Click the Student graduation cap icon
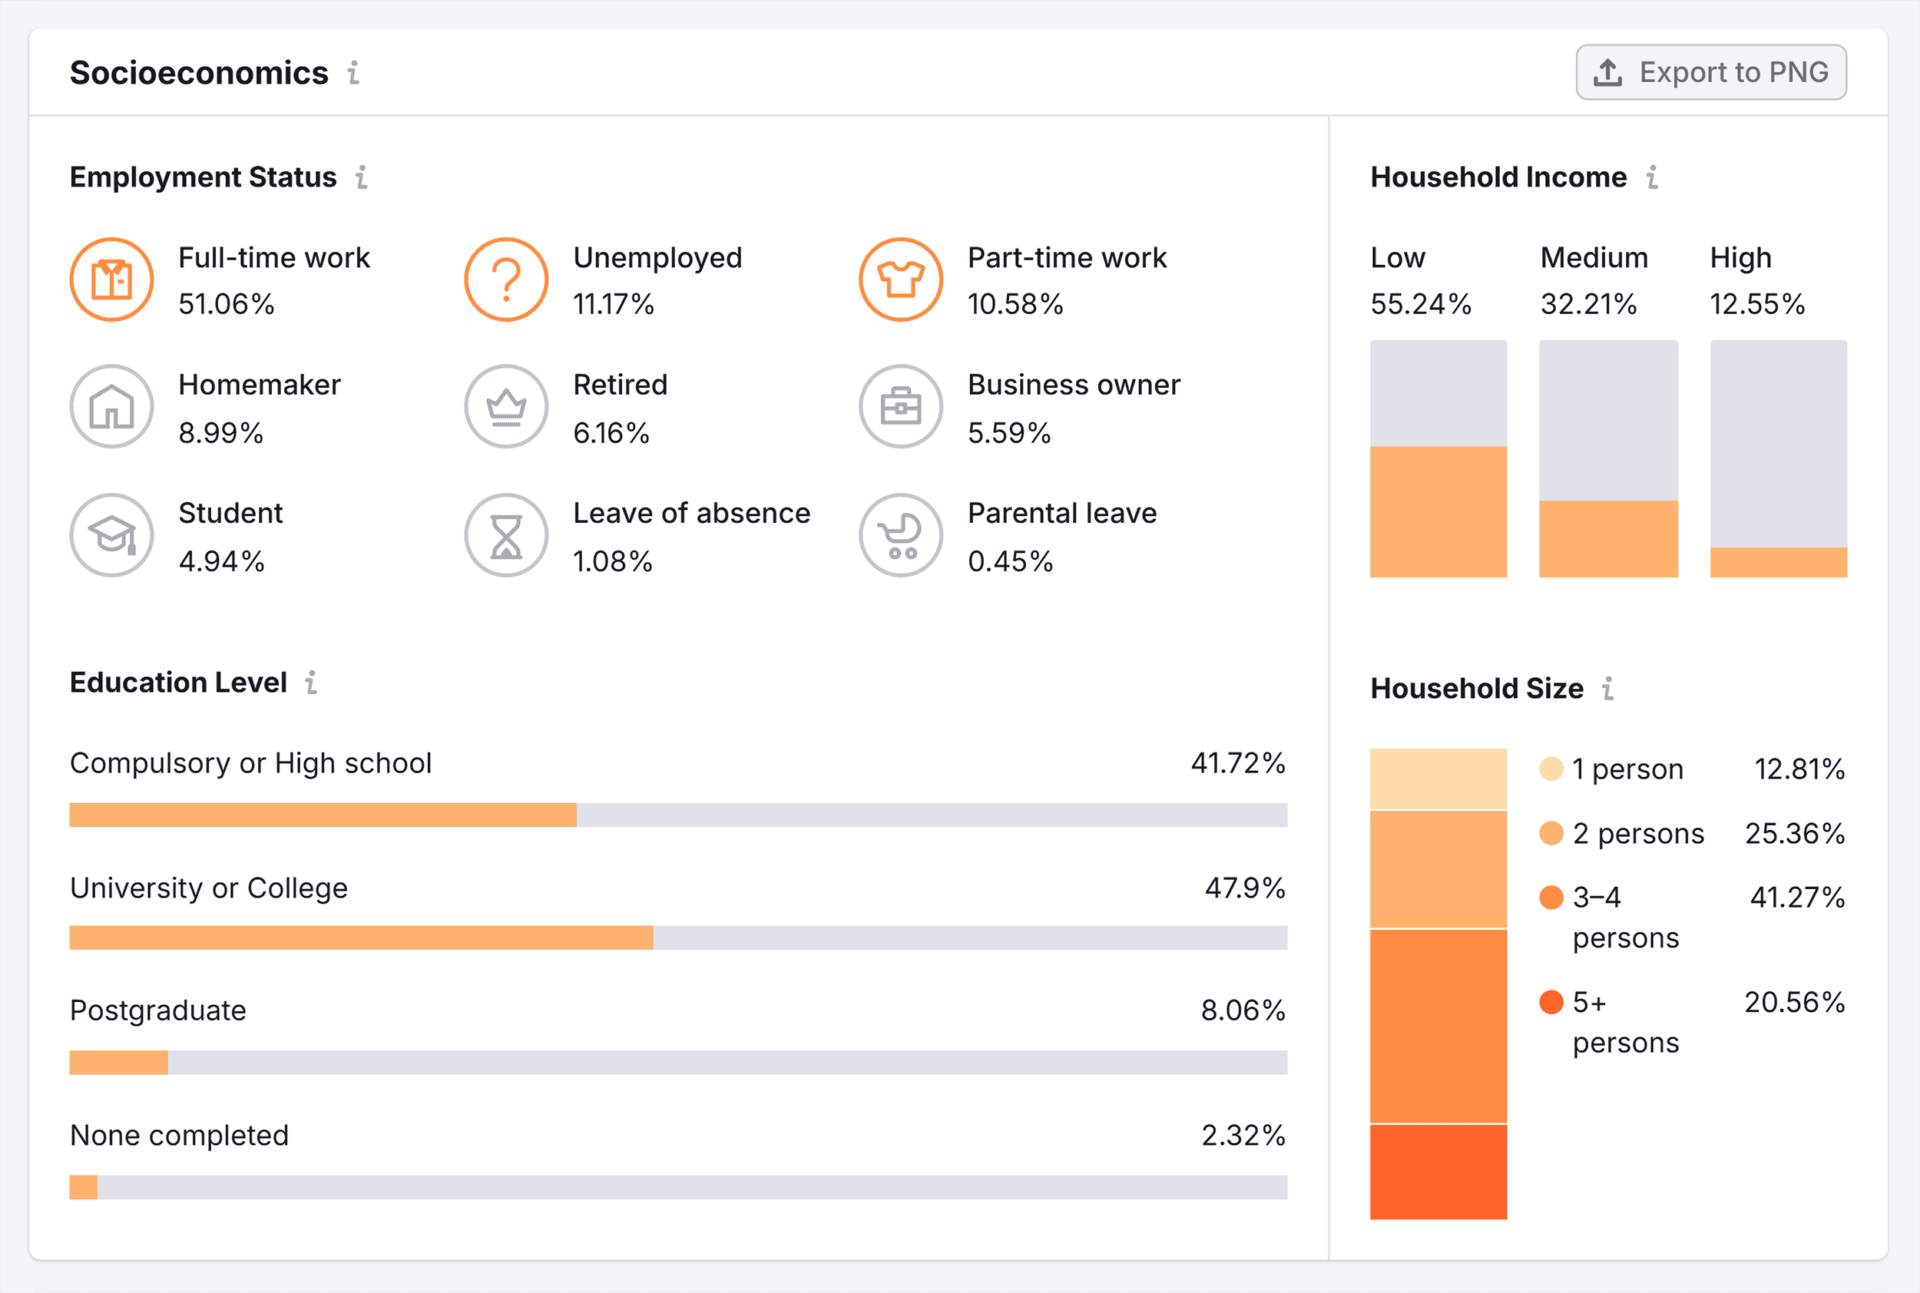 tap(111, 535)
